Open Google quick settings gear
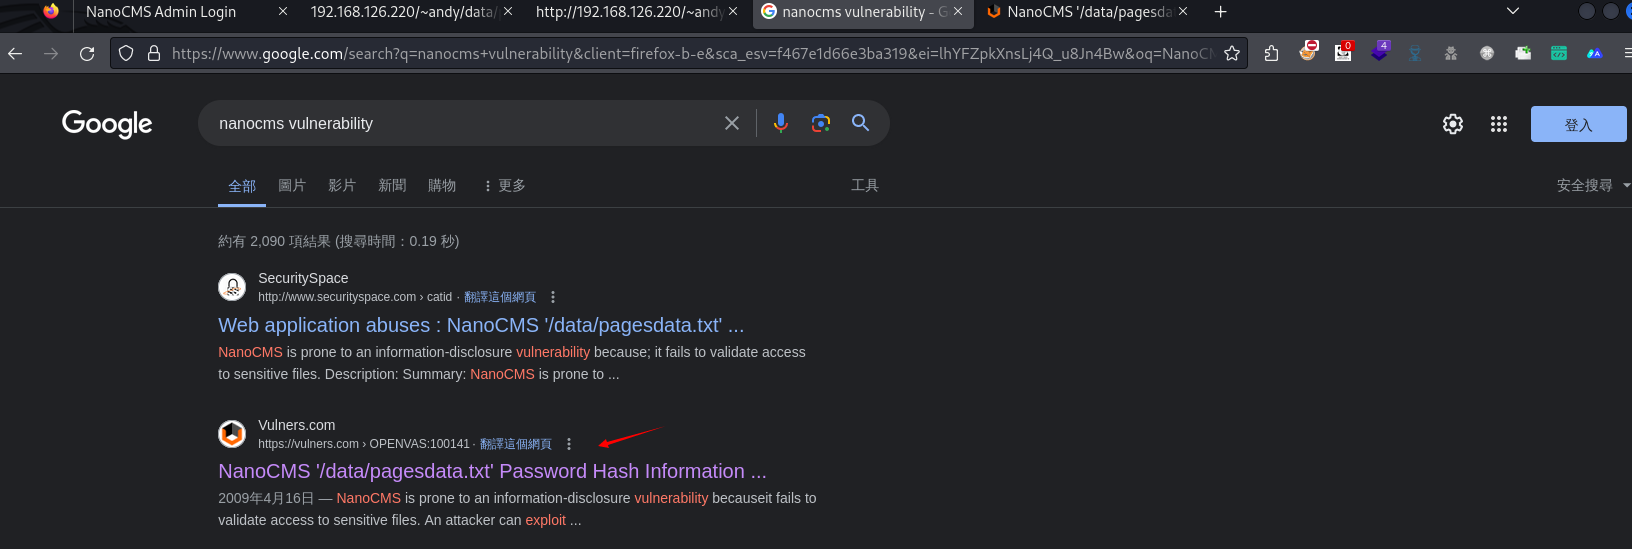 click(1453, 124)
